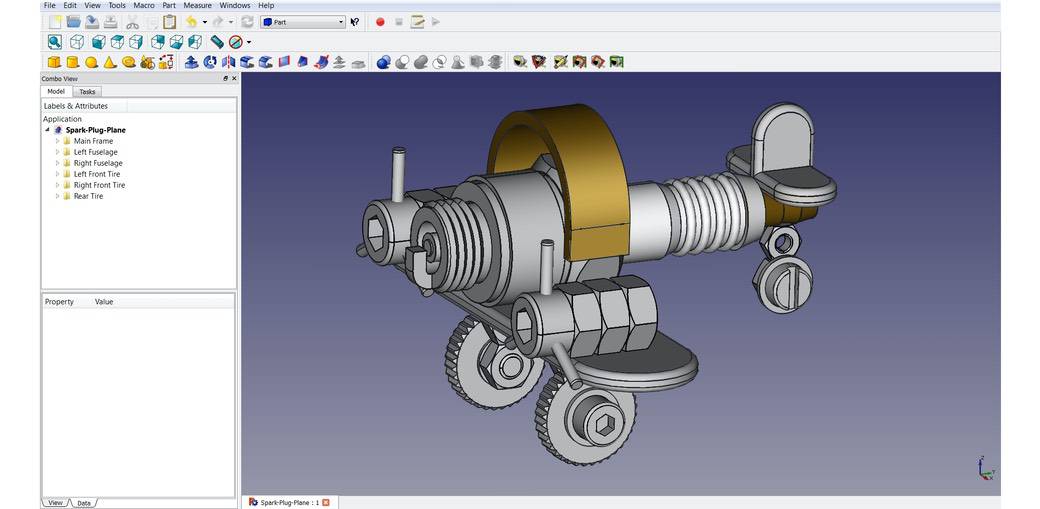The height and width of the screenshot is (509, 1040).
Task: Start macro recording with the red circle
Action: click(380, 22)
